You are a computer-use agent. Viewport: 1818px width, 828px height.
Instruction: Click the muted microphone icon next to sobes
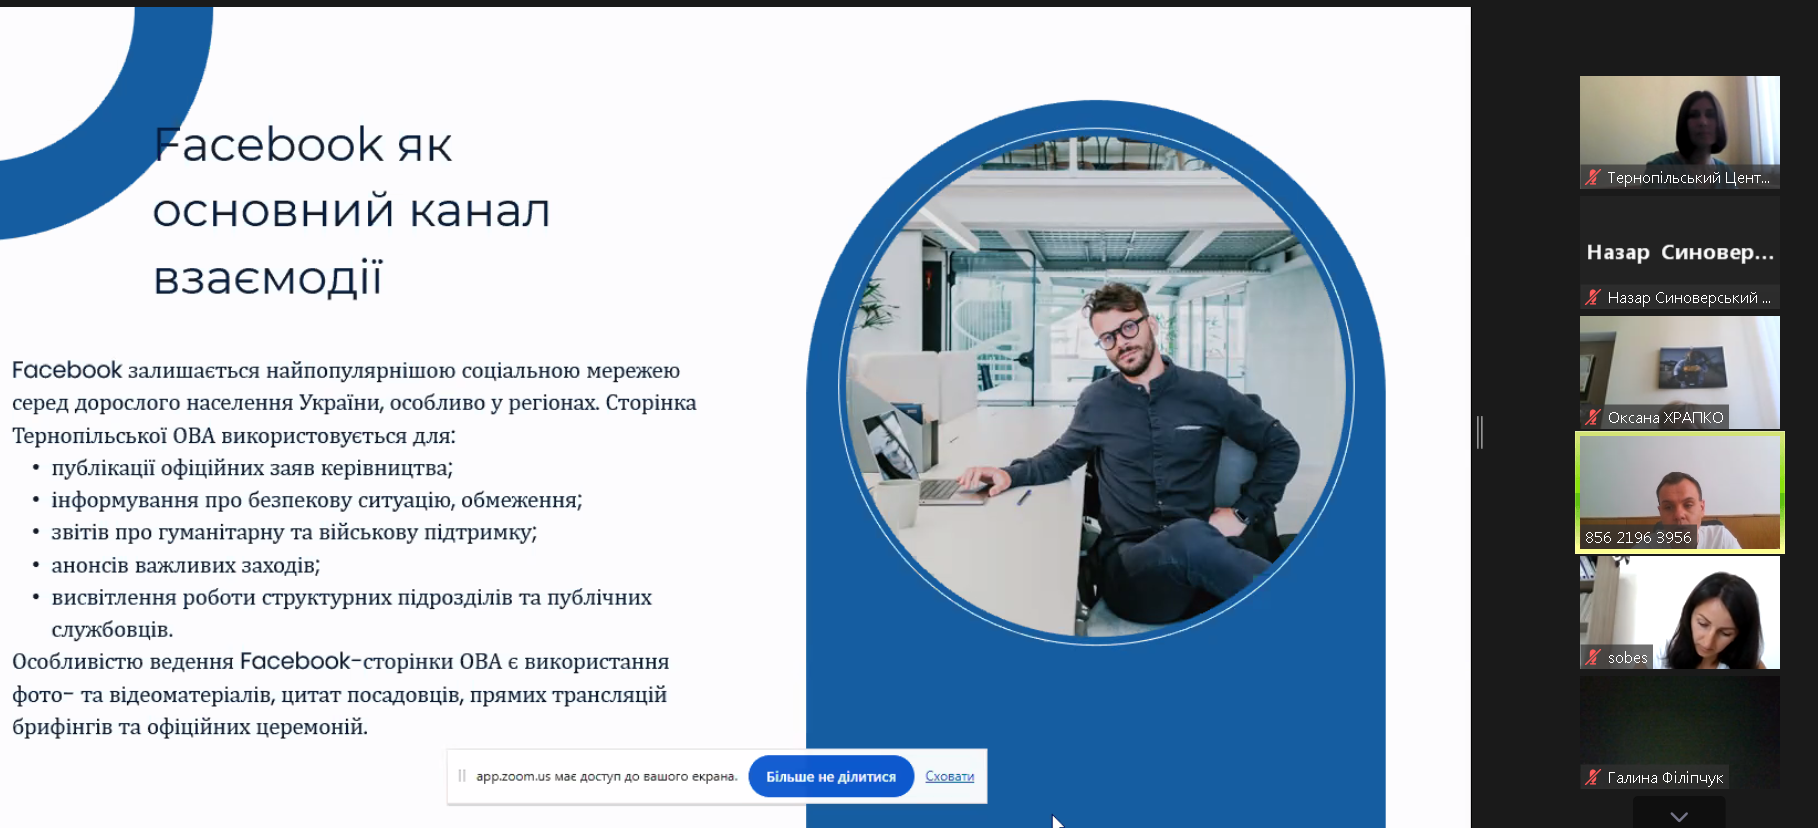[x=1593, y=657]
